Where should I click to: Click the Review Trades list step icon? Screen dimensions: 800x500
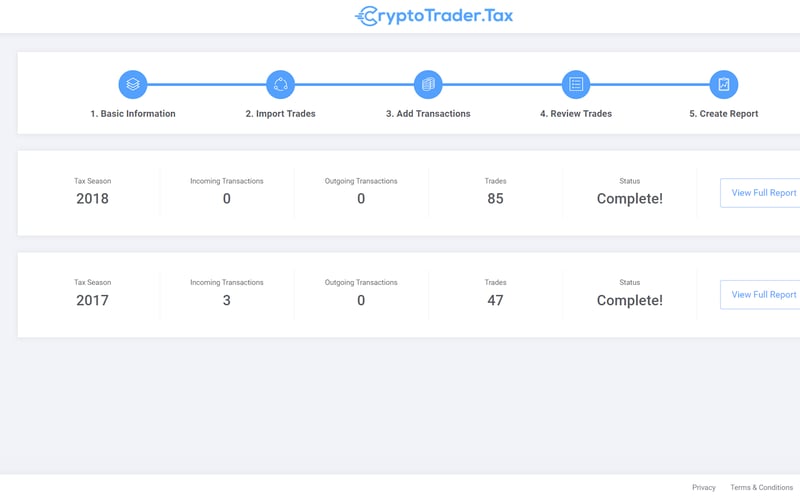tap(576, 84)
